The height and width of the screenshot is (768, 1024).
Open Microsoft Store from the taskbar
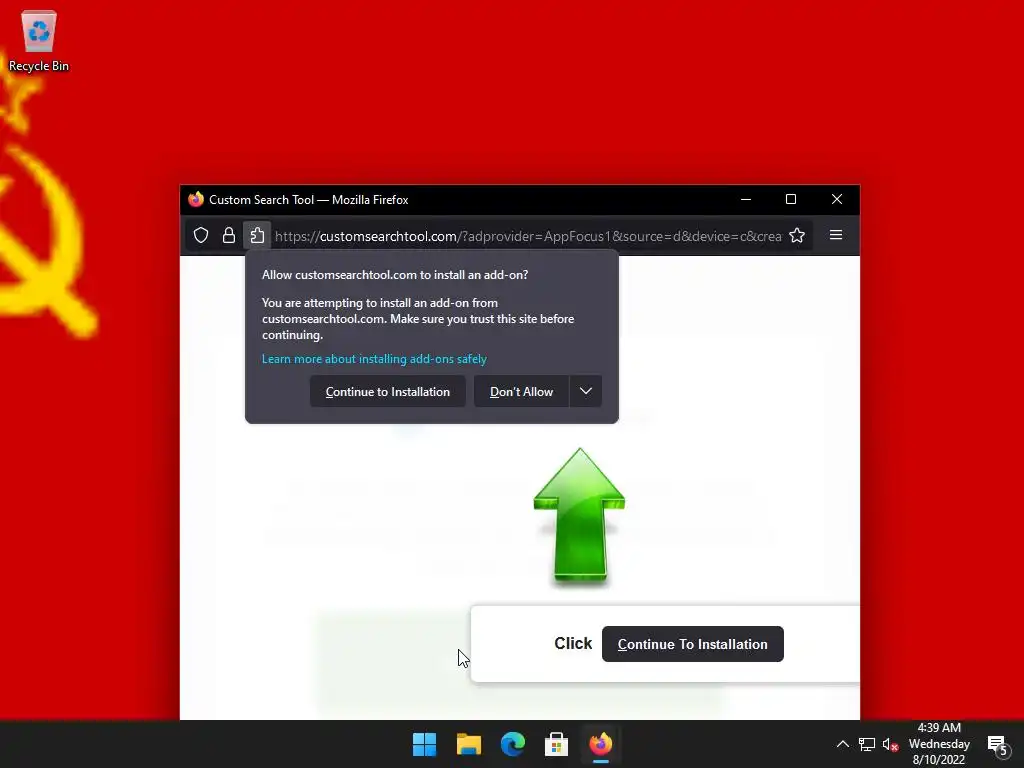(x=556, y=744)
